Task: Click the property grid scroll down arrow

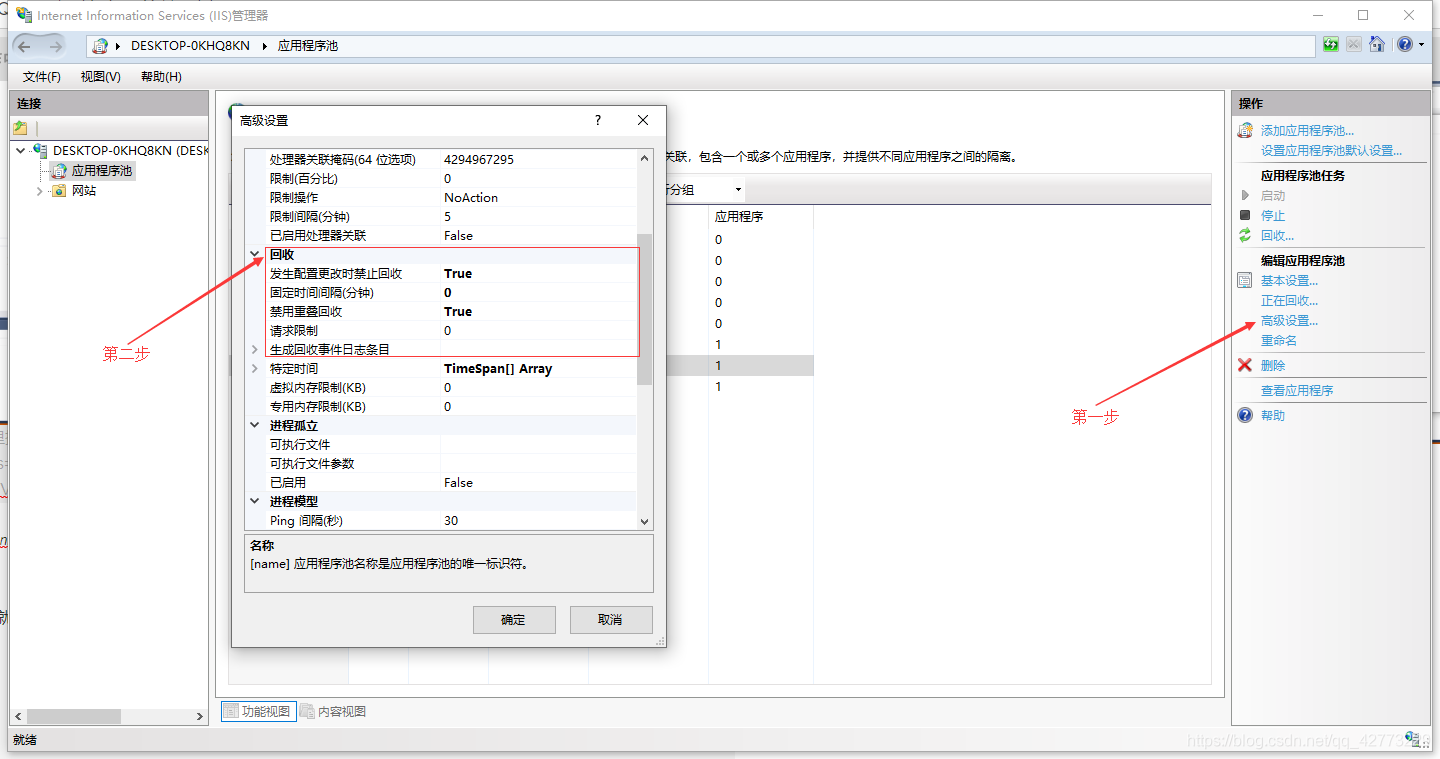Action: [x=645, y=521]
